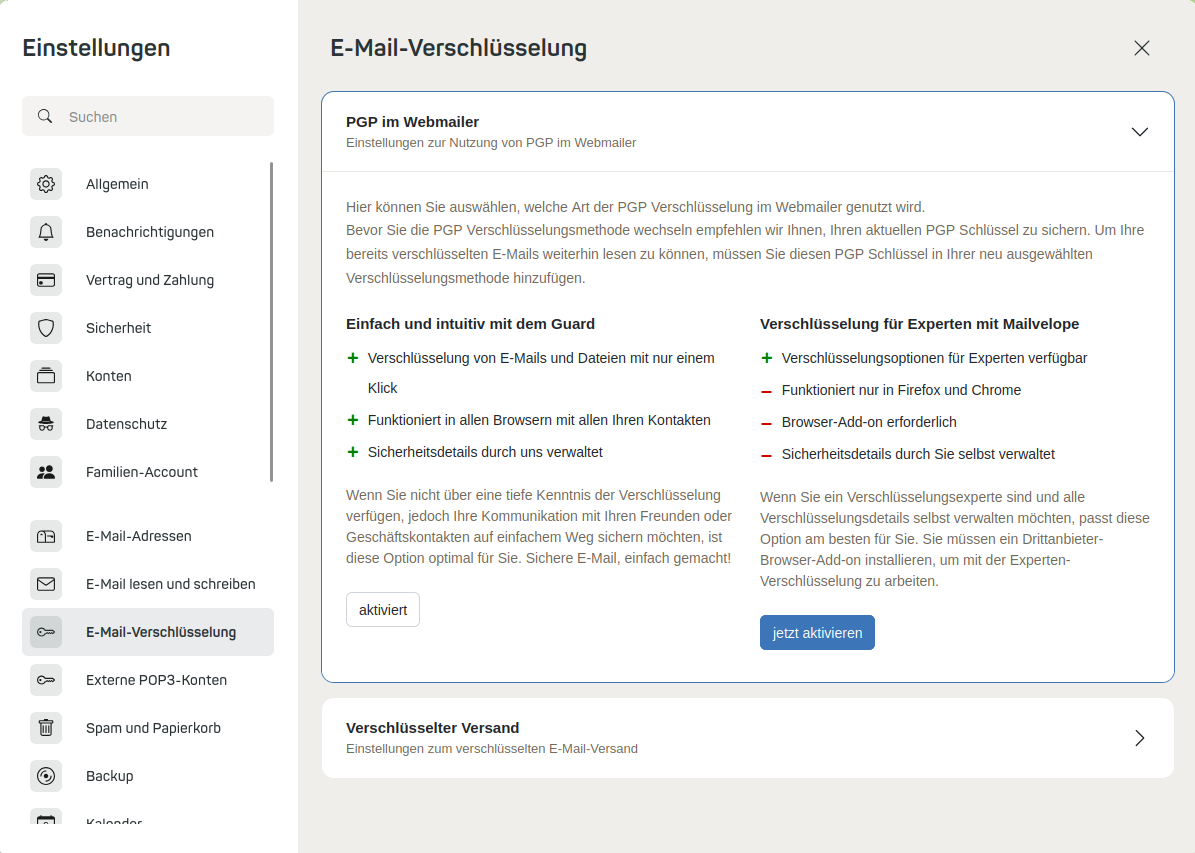Focus the Suchen search field

(148, 116)
